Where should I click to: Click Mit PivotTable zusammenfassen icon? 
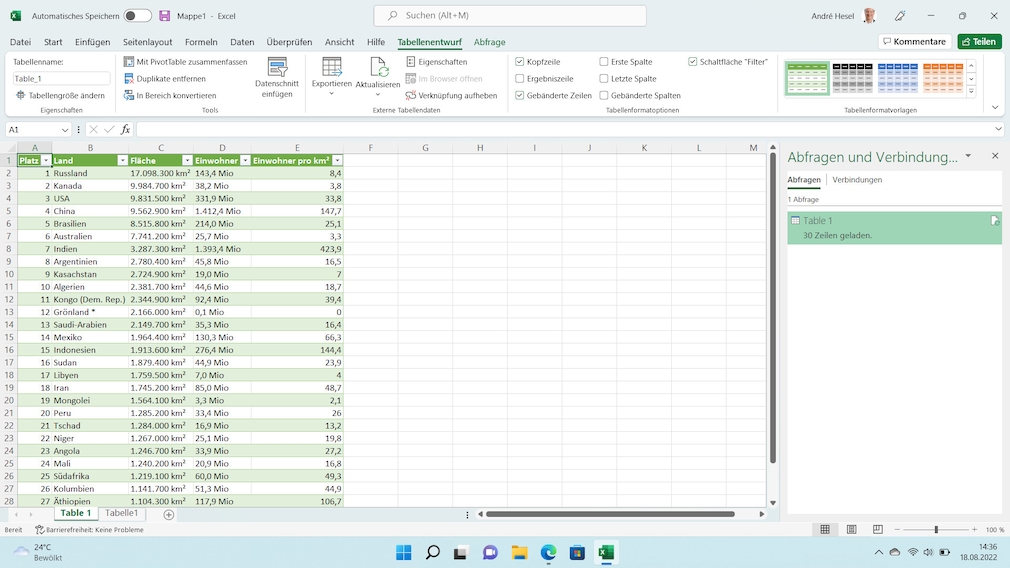coord(129,62)
